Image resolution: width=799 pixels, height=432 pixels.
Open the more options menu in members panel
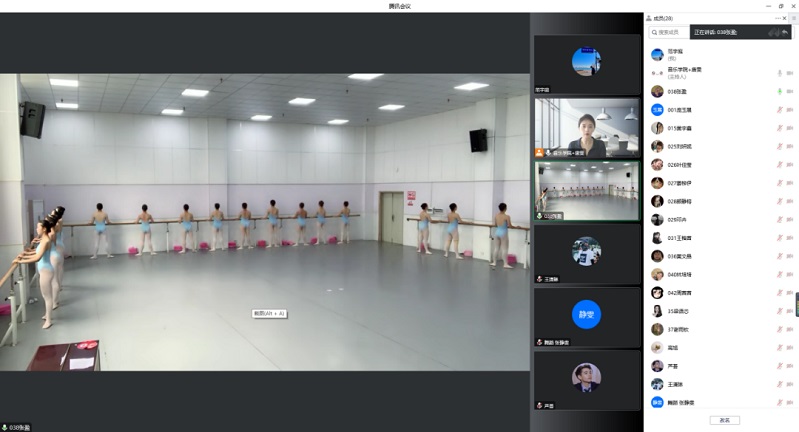(x=778, y=18)
